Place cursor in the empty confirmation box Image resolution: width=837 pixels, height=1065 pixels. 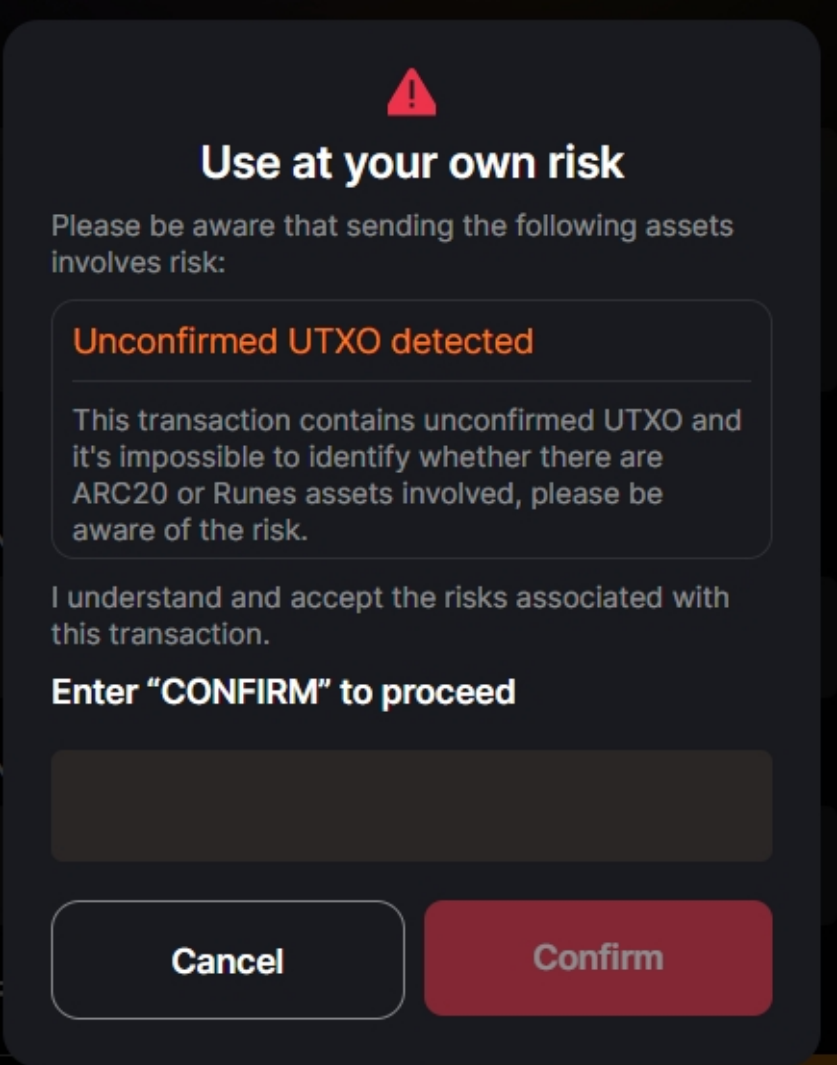click(x=411, y=805)
